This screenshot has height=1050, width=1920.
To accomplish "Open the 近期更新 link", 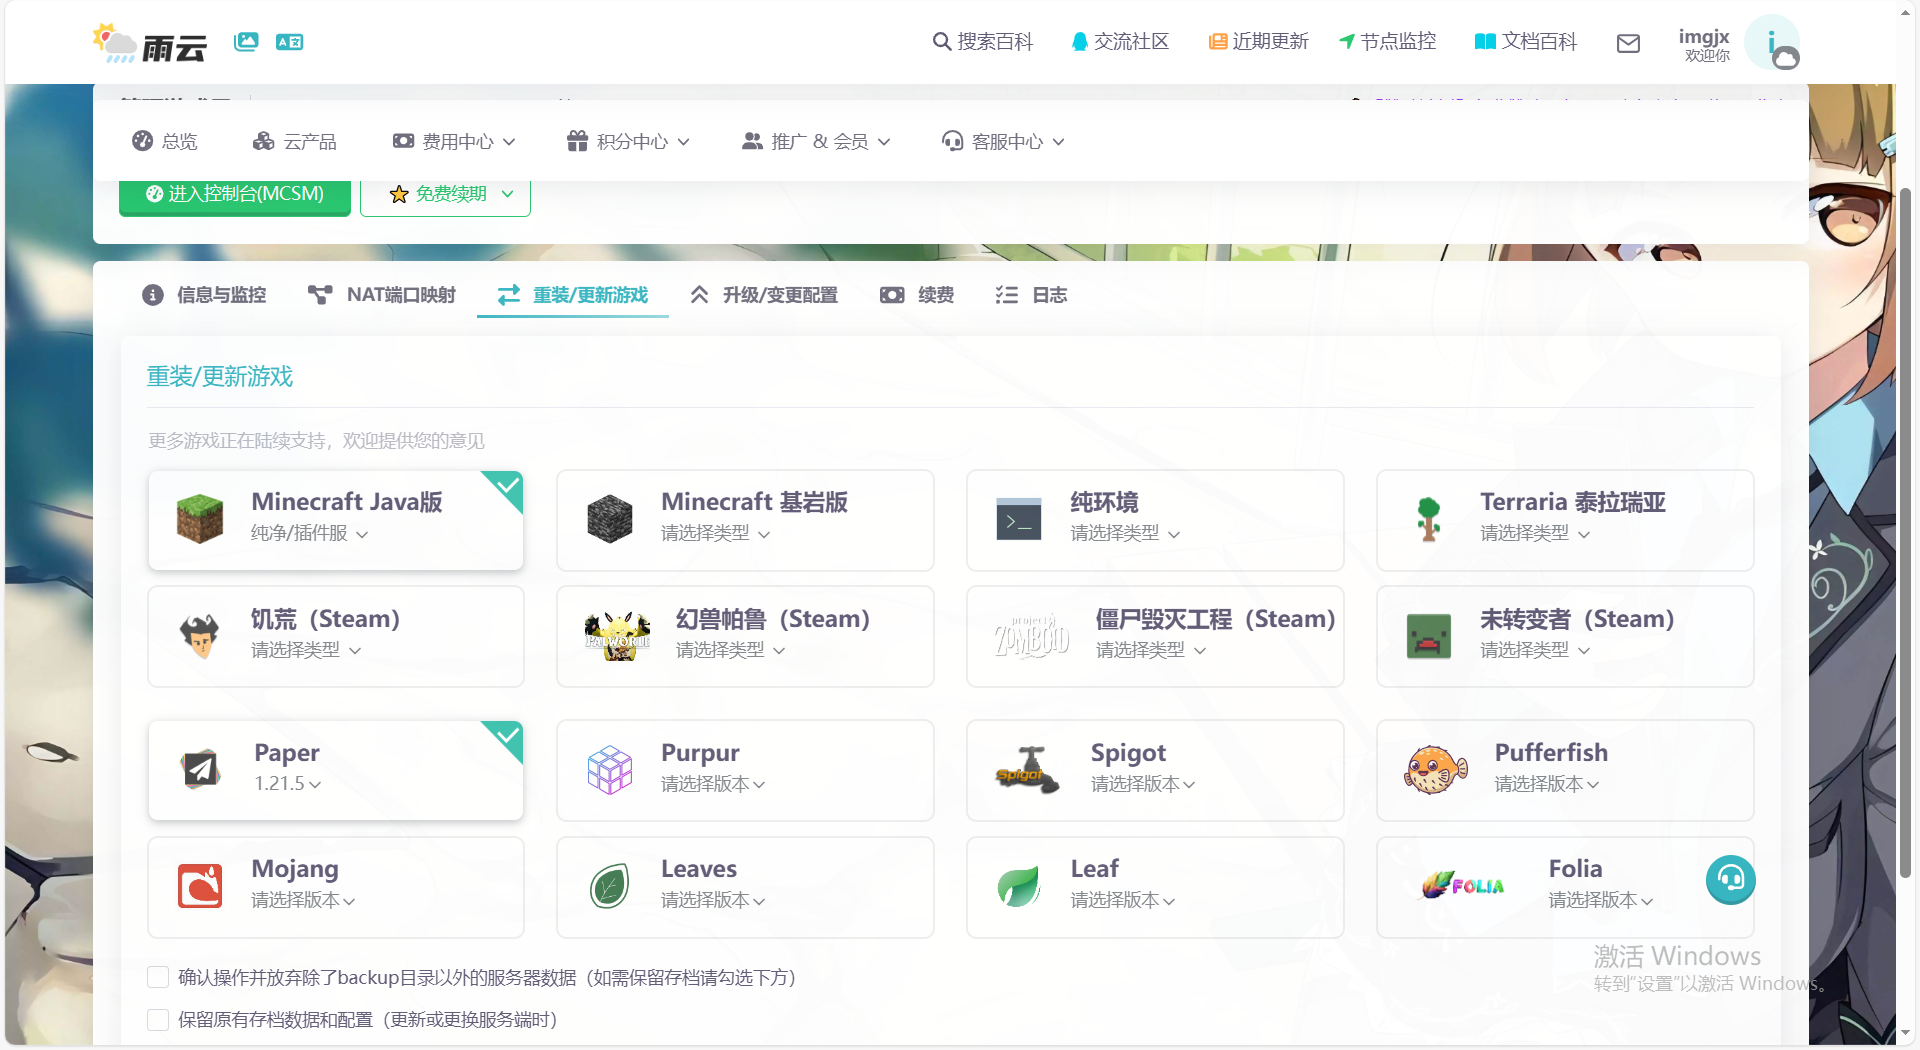I will (x=1258, y=41).
